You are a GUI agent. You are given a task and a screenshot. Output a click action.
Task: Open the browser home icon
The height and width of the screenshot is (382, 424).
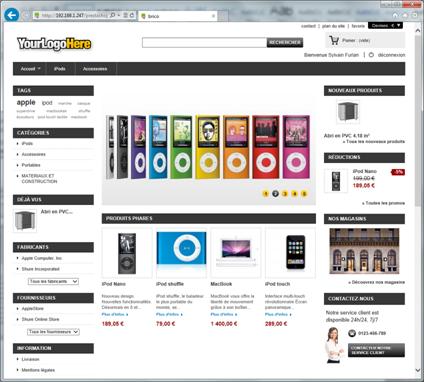(395, 15)
